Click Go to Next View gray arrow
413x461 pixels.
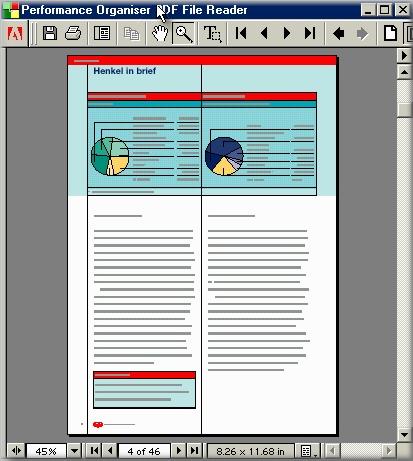tap(362, 34)
